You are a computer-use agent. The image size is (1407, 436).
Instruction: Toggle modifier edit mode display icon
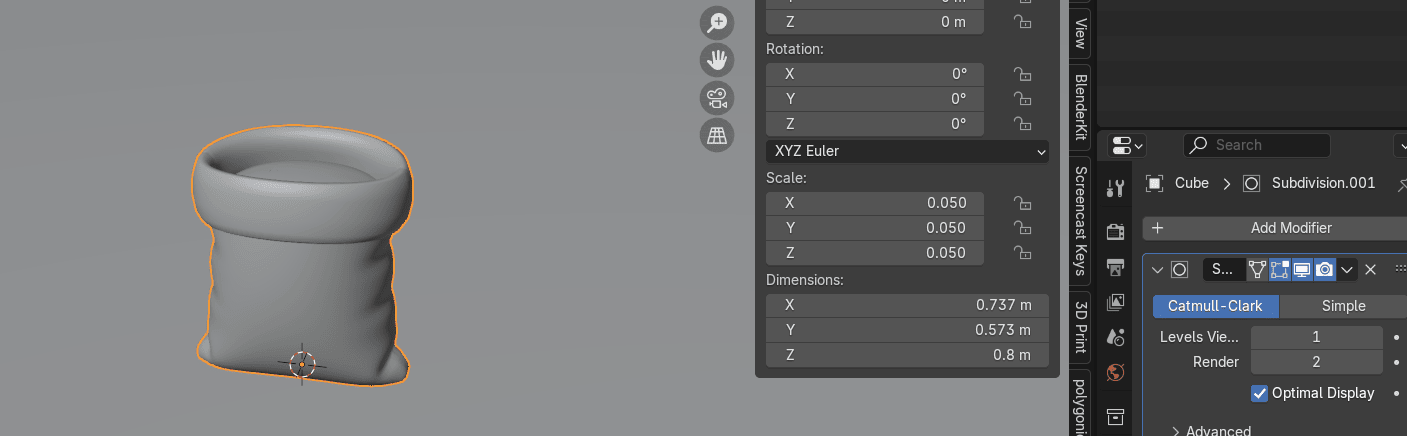[1279, 270]
